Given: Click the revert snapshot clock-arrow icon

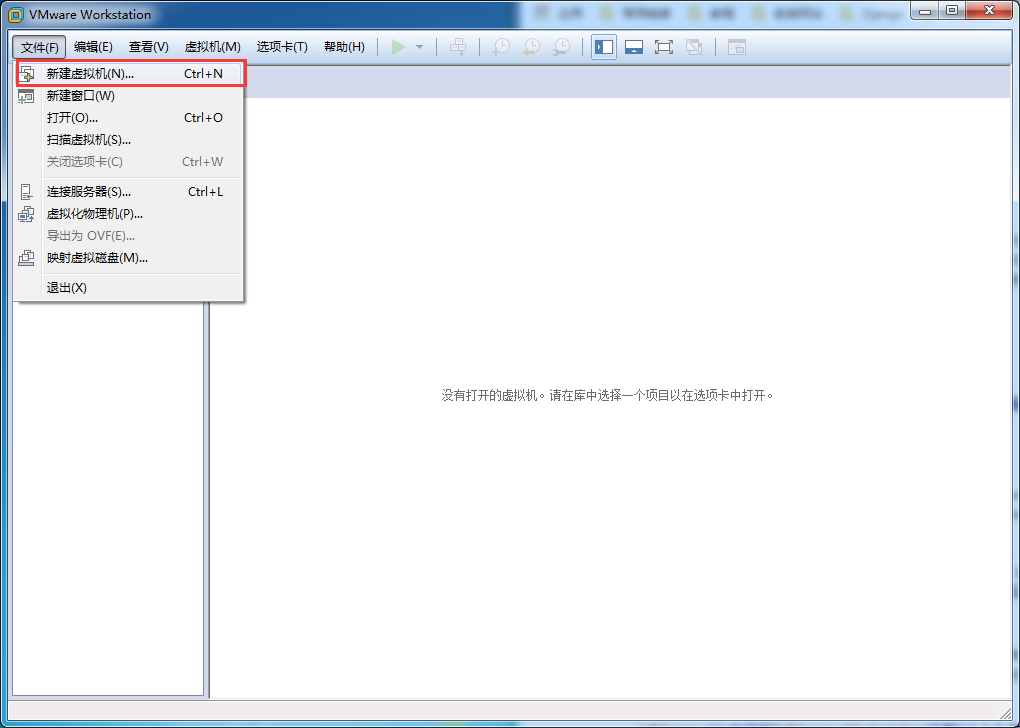Looking at the screenshot, I should tap(531, 47).
